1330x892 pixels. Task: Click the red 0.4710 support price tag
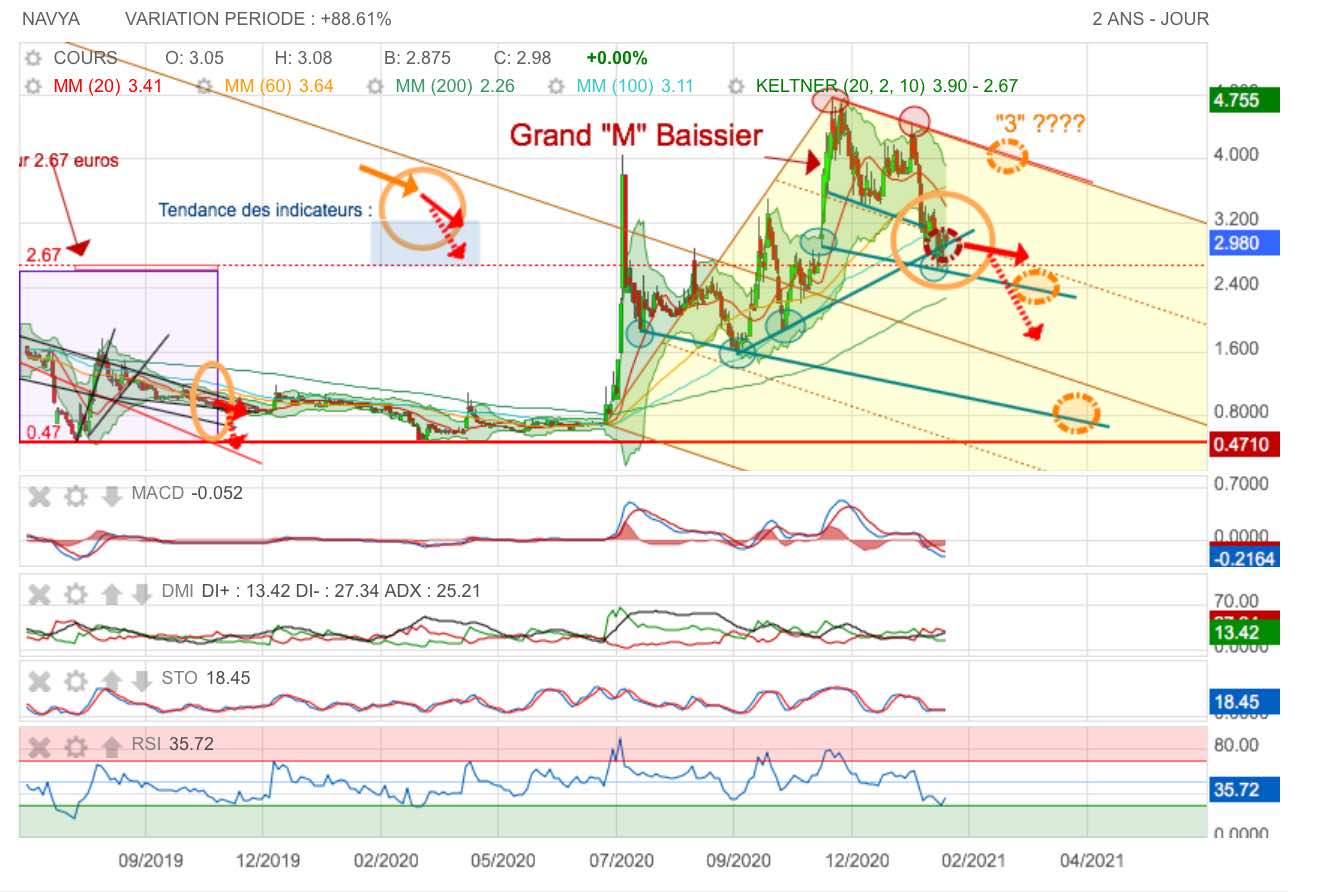[x=1245, y=443]
